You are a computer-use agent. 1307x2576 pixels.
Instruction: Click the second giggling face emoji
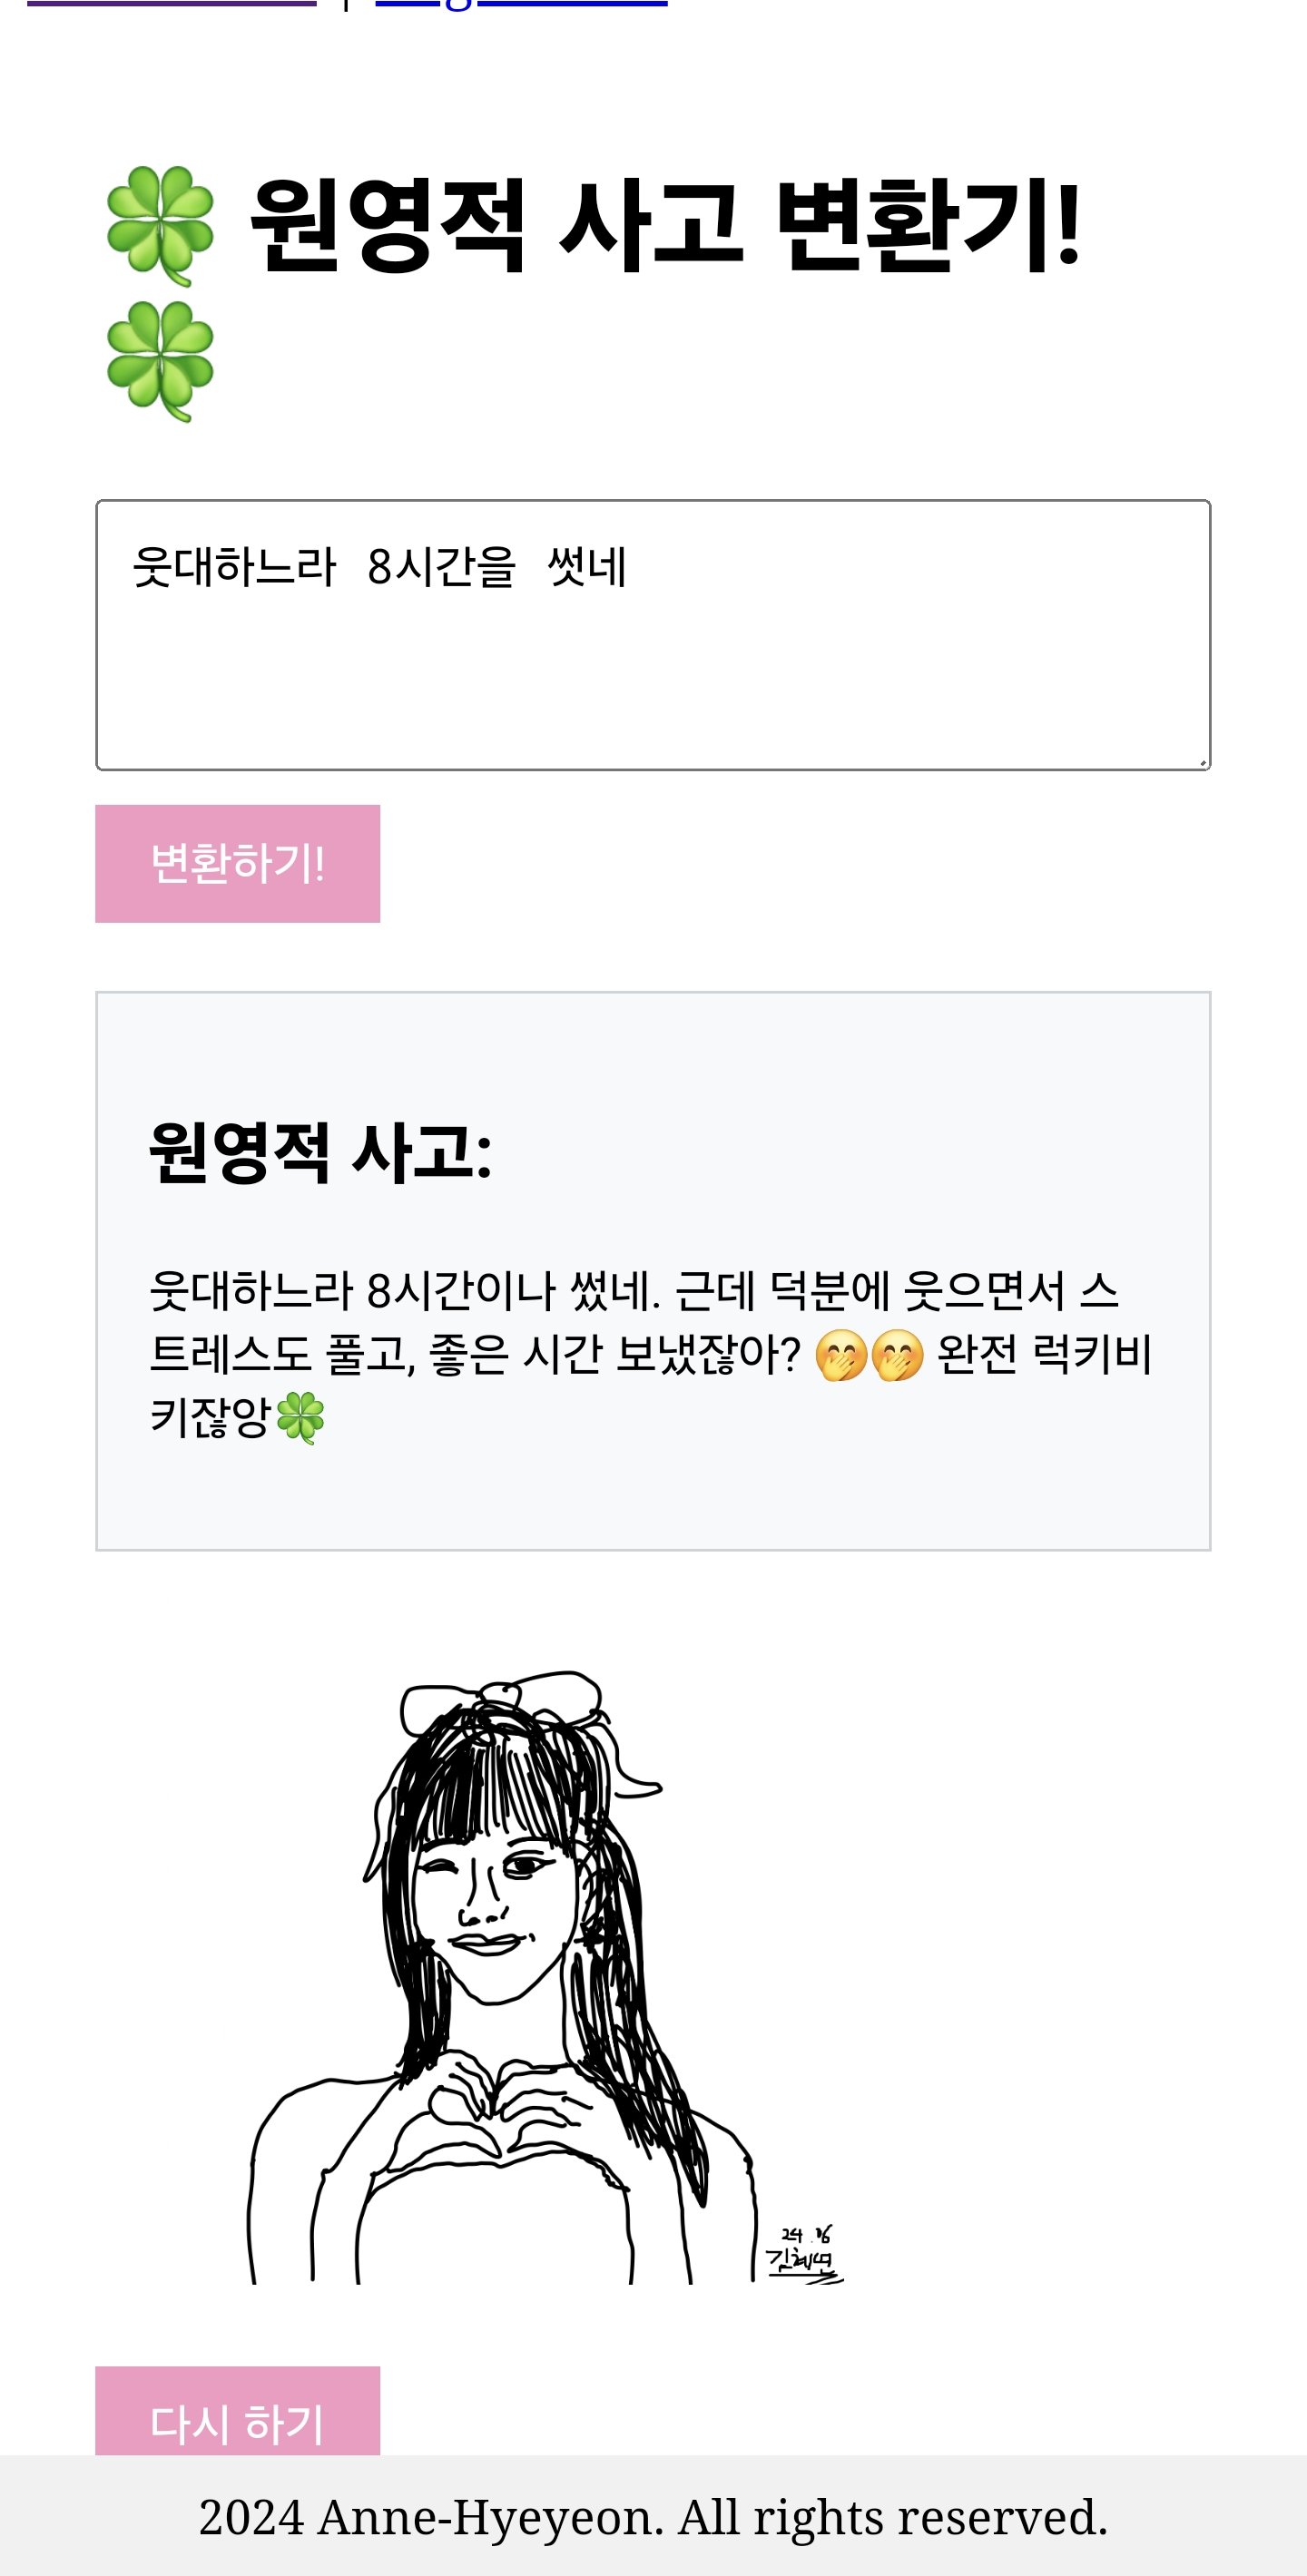coord(897,1355)
